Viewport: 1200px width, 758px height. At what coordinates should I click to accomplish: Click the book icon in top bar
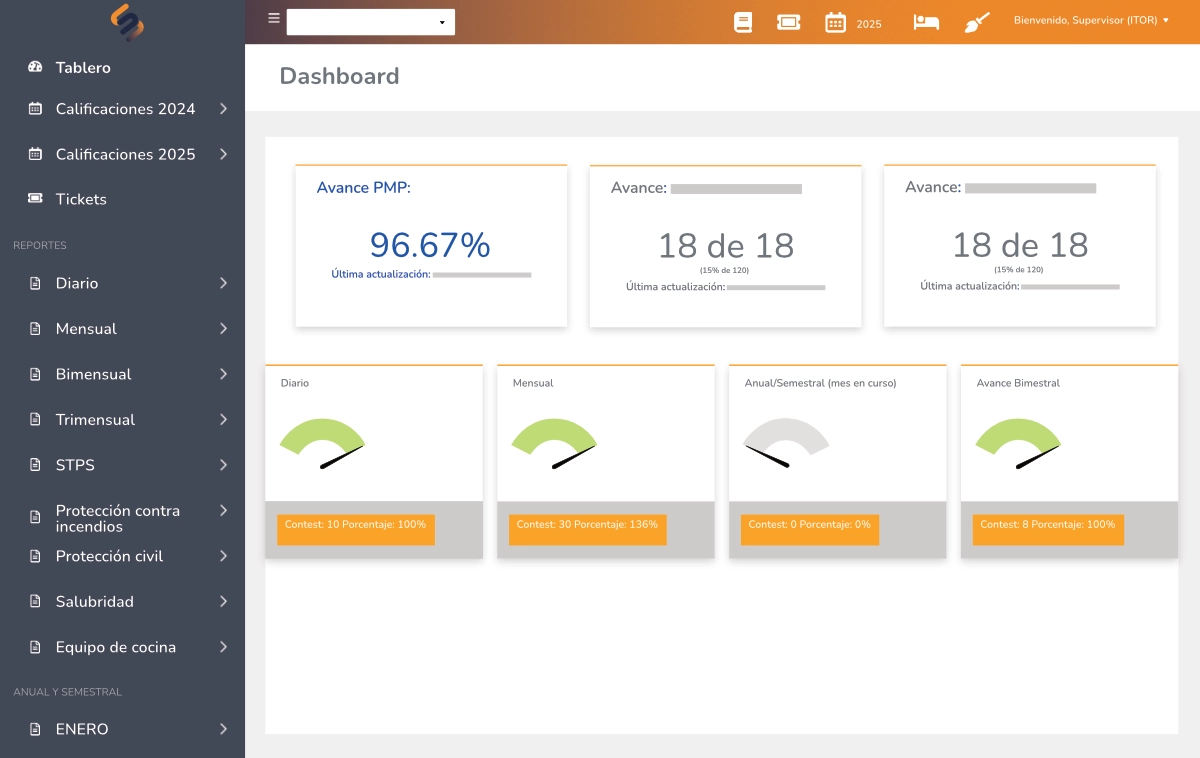click(742, 22)
